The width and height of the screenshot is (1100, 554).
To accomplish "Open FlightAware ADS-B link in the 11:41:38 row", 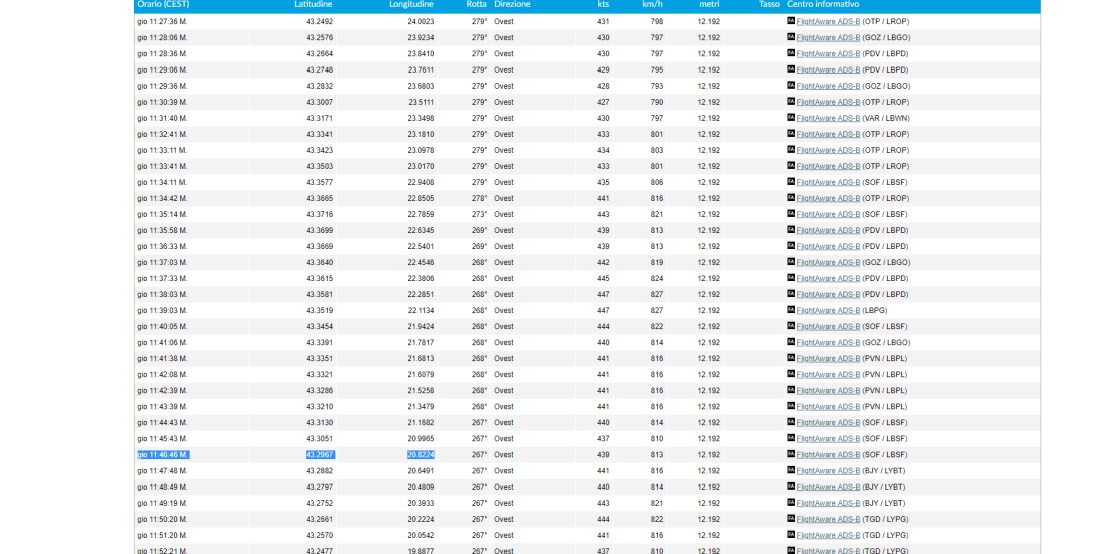I will click(828, 359).
